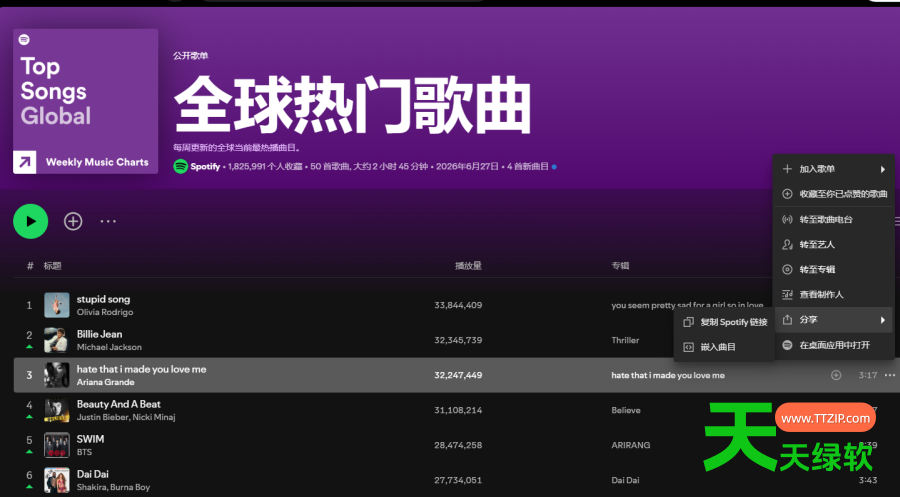Click 复制 Spotify 链接 option

coord(725,322)
